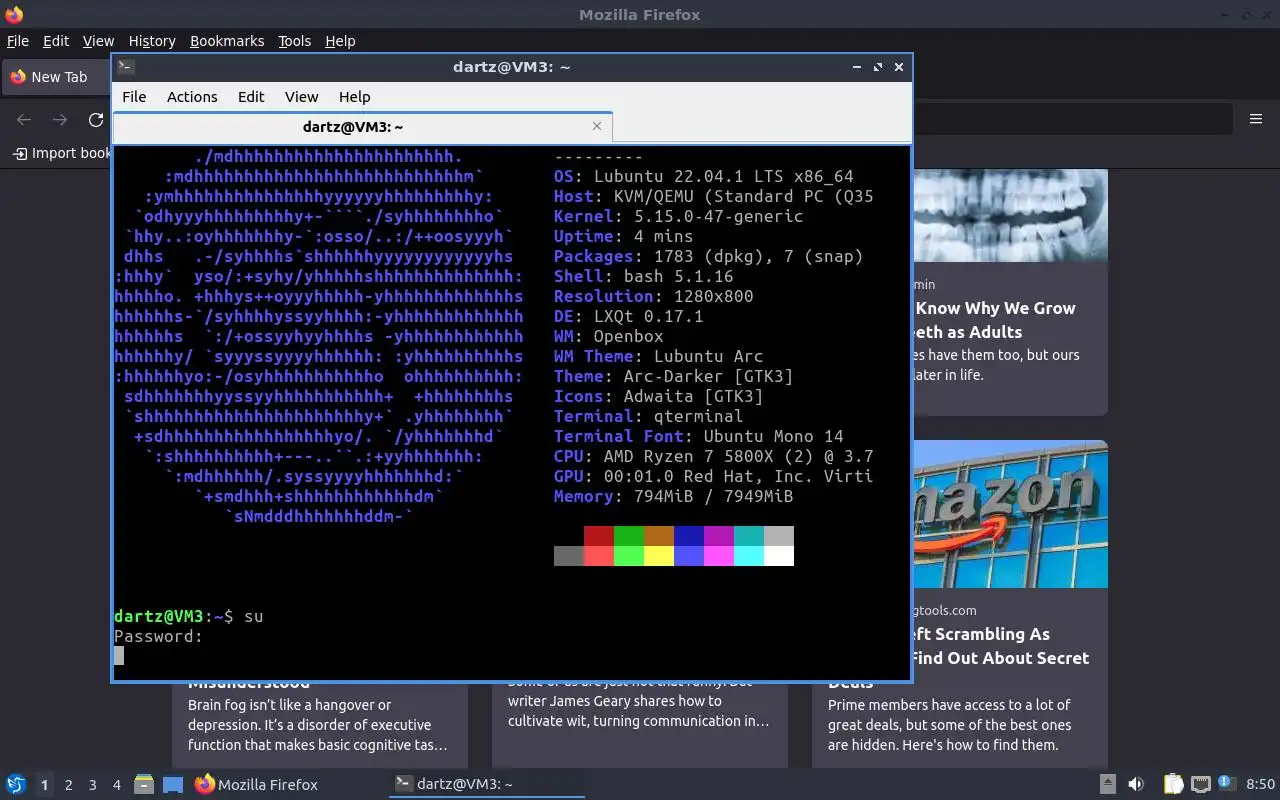Screen dimensions: 1280x800
Task: Switch to virtual desktop 2
Action: click(x=69, y=785)
